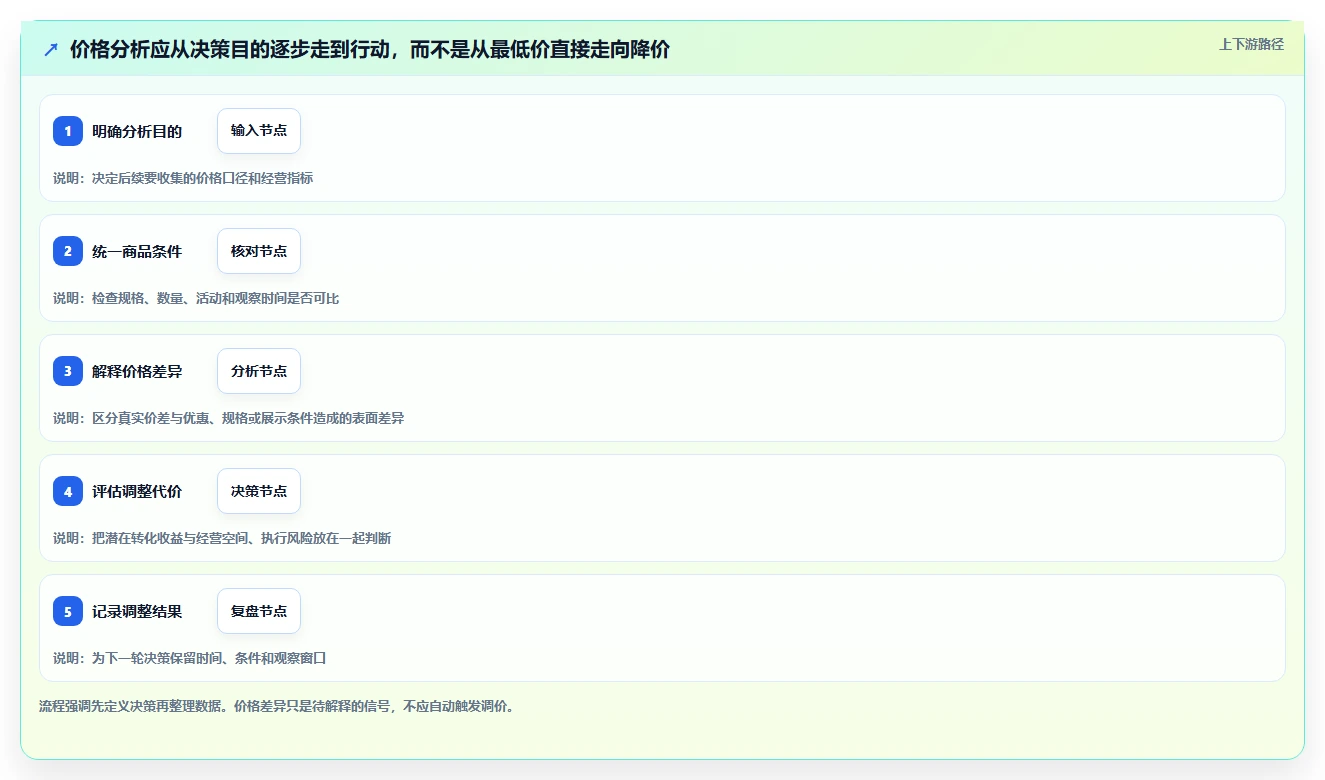Click the step 2 number badge
This screenshot has height=780, width=1325.
68,251
